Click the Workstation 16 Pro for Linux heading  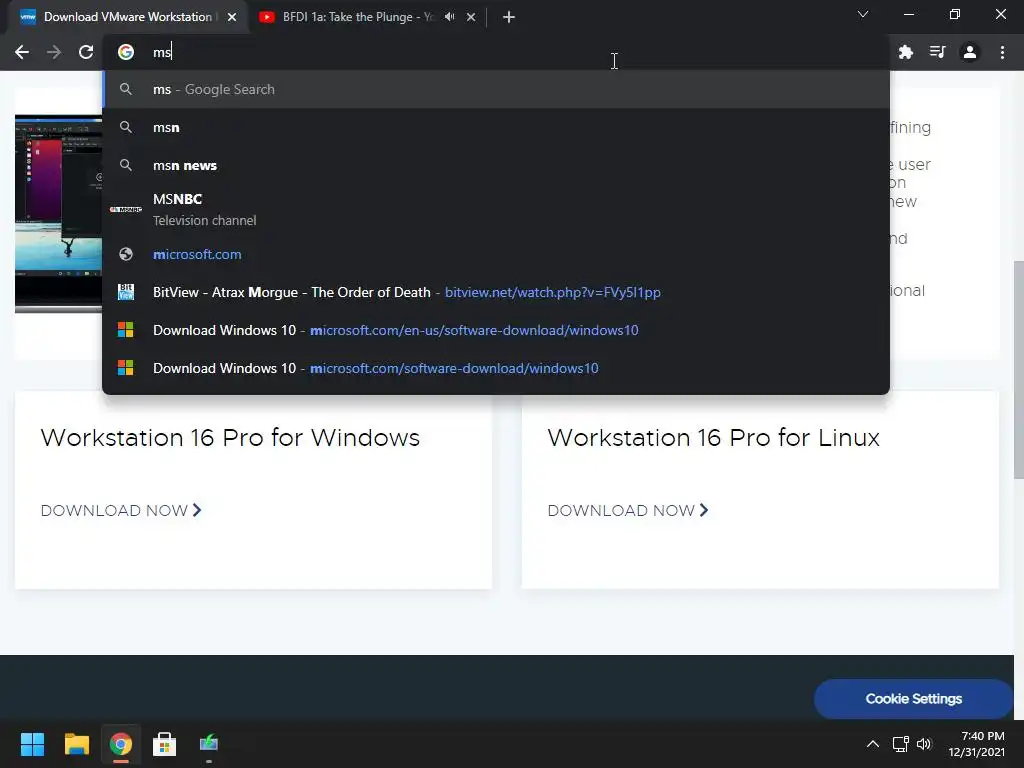pos(713,438)
